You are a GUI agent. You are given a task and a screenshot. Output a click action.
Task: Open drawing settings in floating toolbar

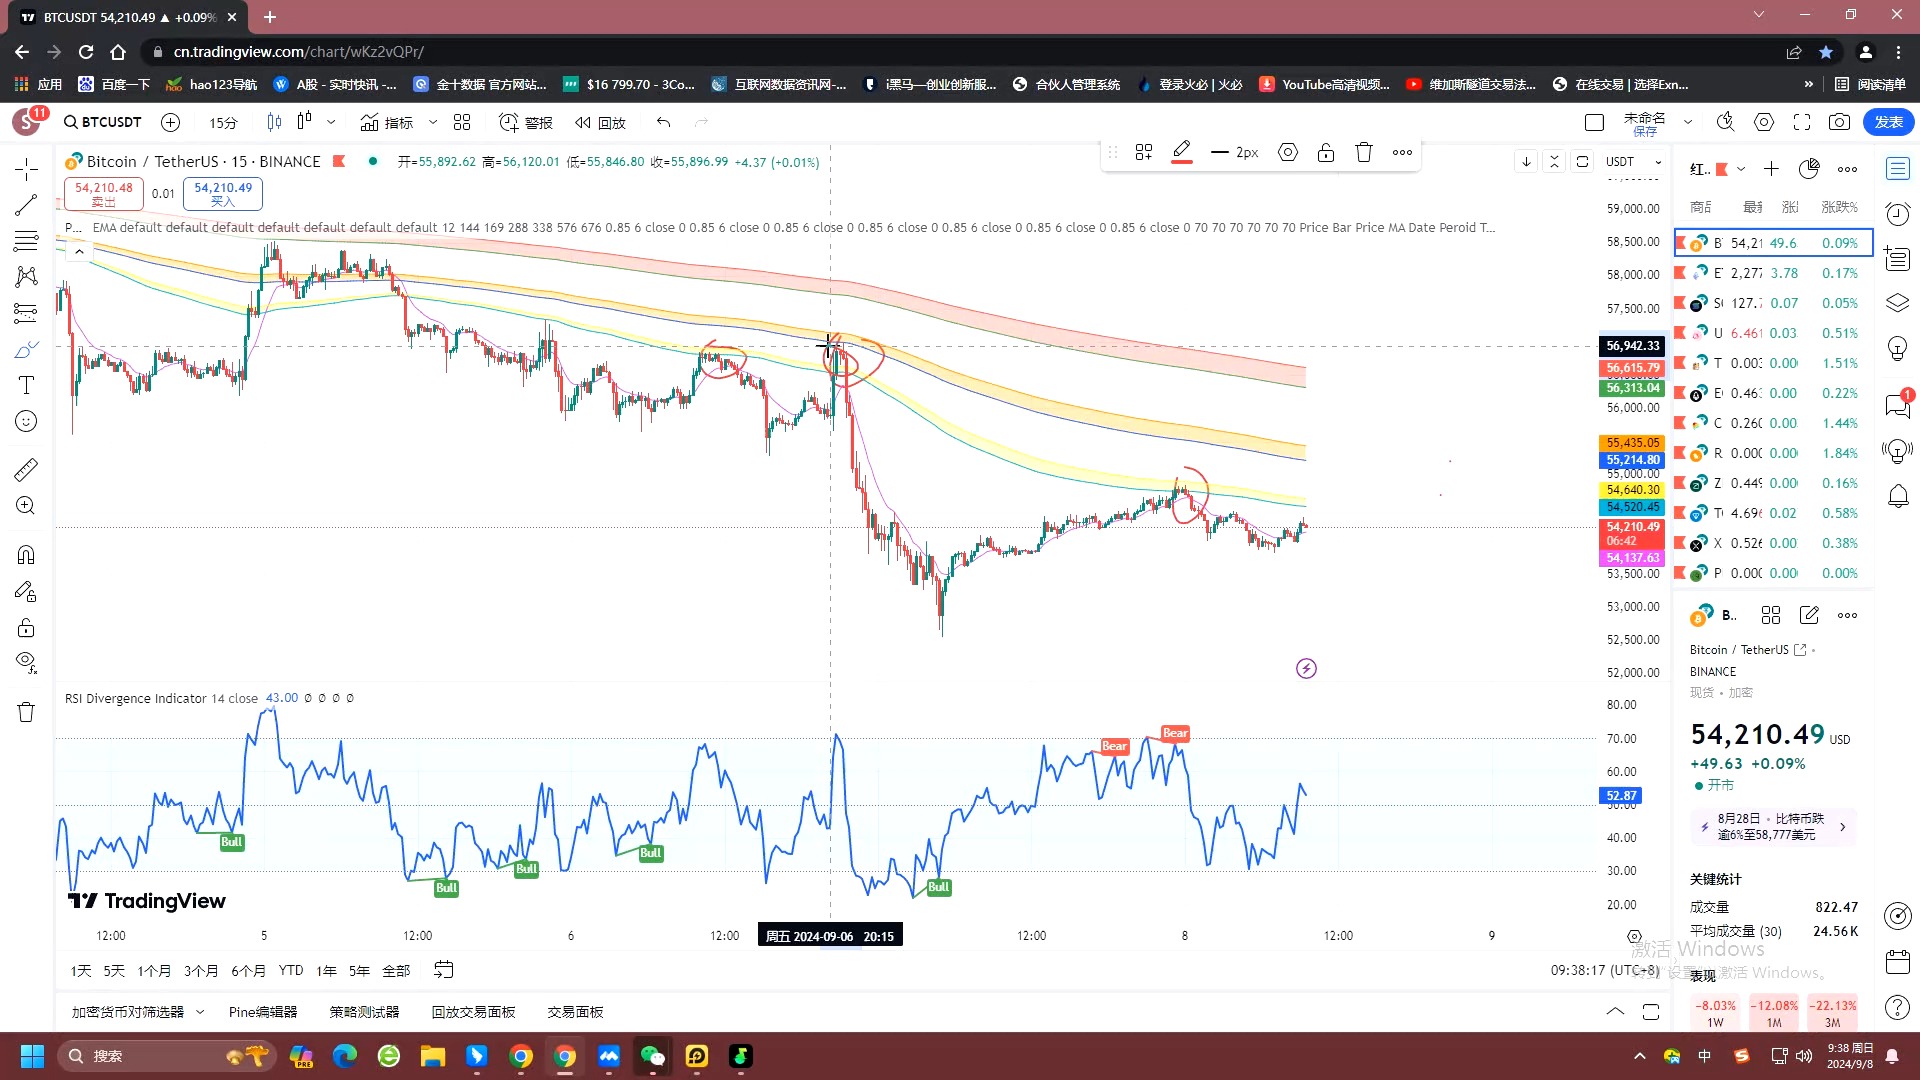(x=1288, y=152)
